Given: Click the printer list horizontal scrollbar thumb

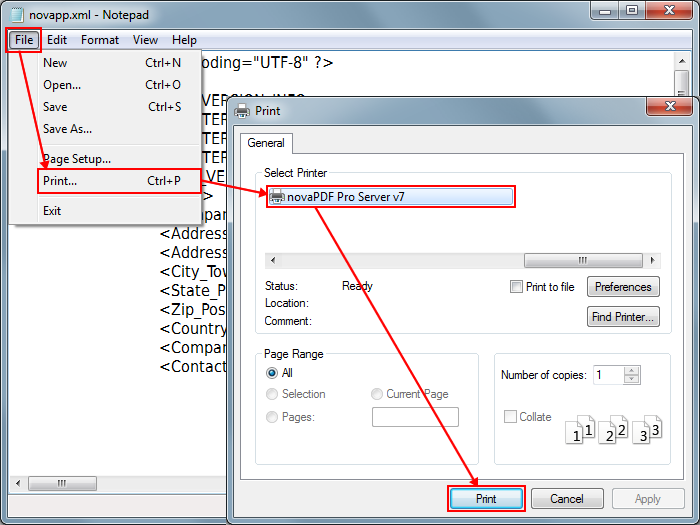Looking at the screenshot, I should click(583, 260).
